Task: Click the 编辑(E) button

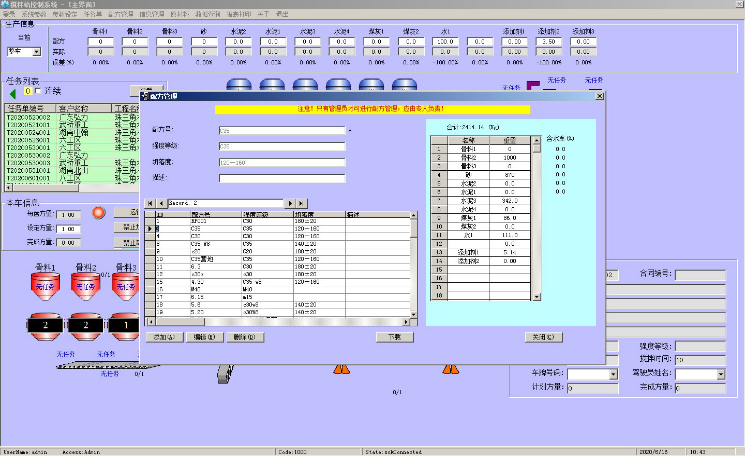Action: (x=205, y=337)
